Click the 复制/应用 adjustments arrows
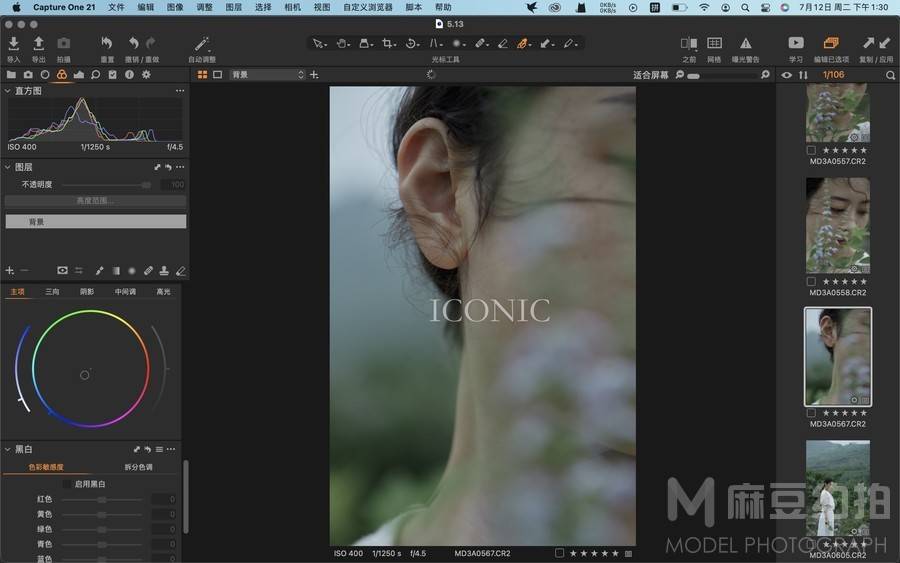This screenshot has height=563, width=900. click(876, 43)
